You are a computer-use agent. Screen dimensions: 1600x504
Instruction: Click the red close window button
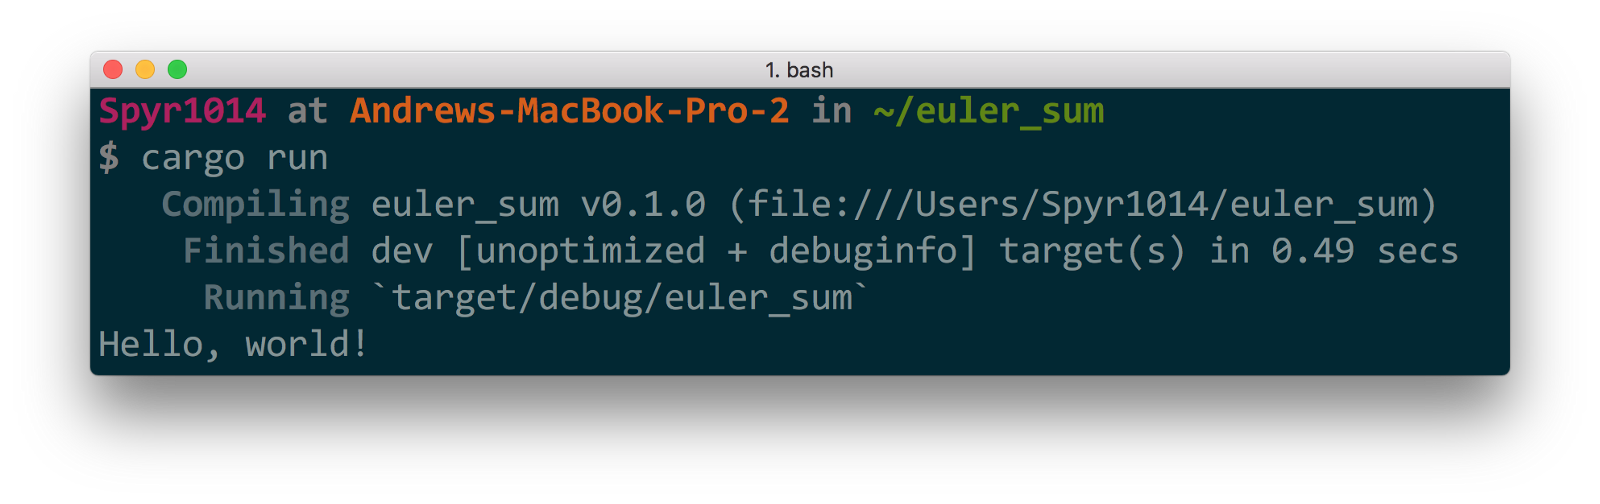click(113, 69)
